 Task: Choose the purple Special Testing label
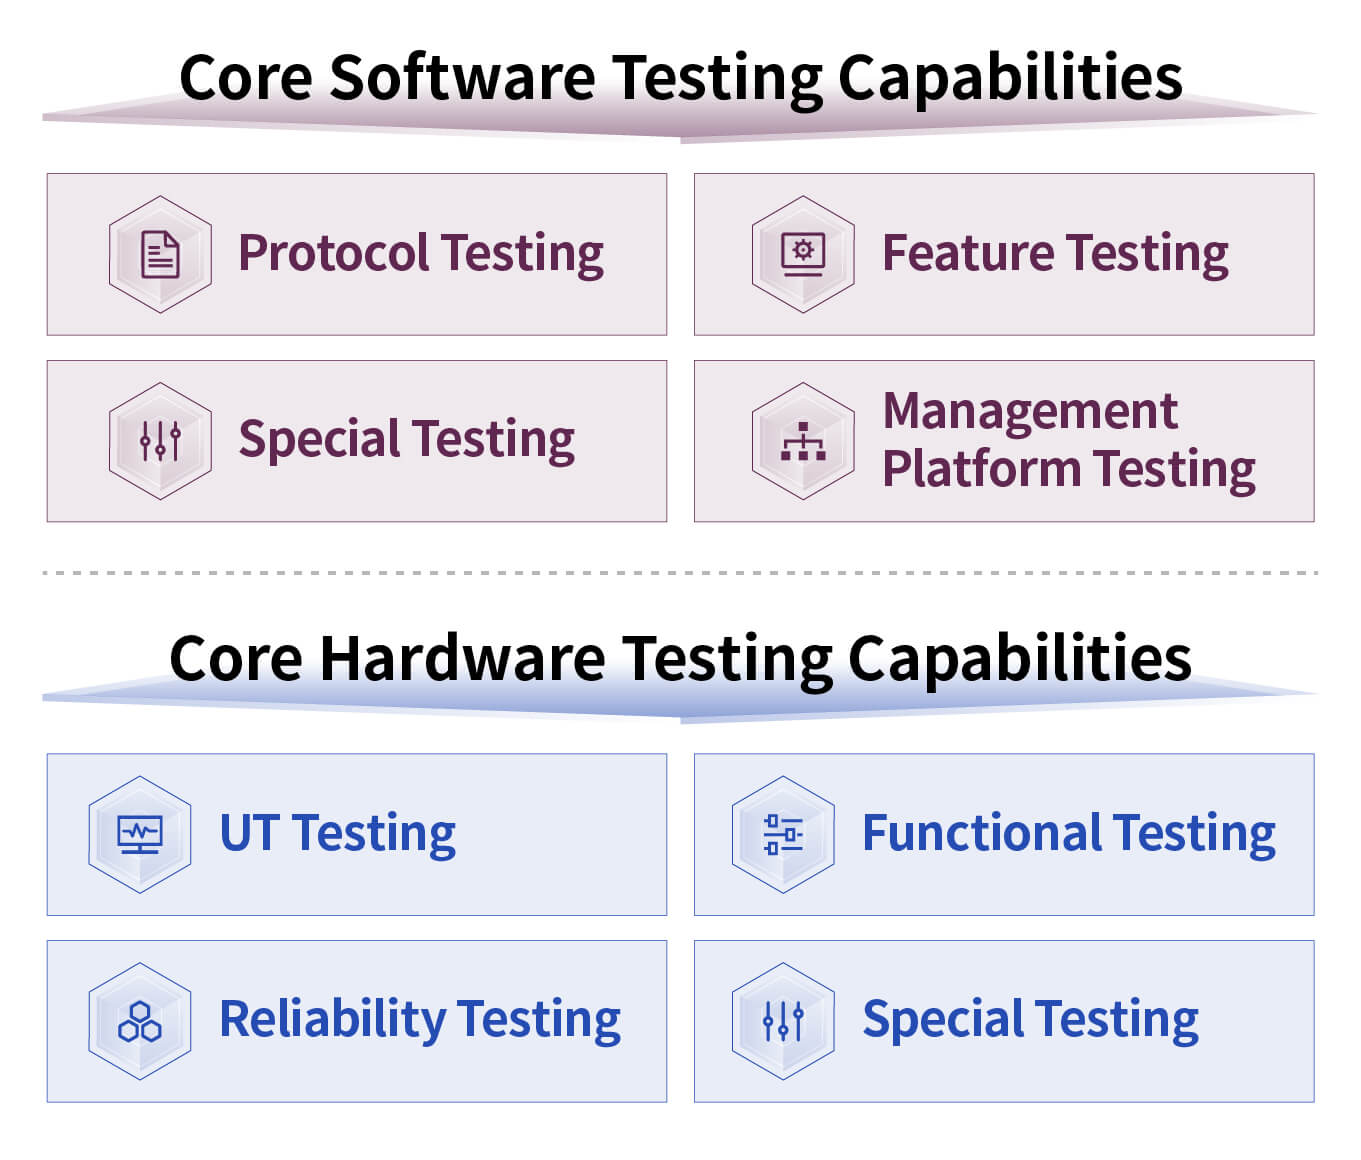point(407,440)
